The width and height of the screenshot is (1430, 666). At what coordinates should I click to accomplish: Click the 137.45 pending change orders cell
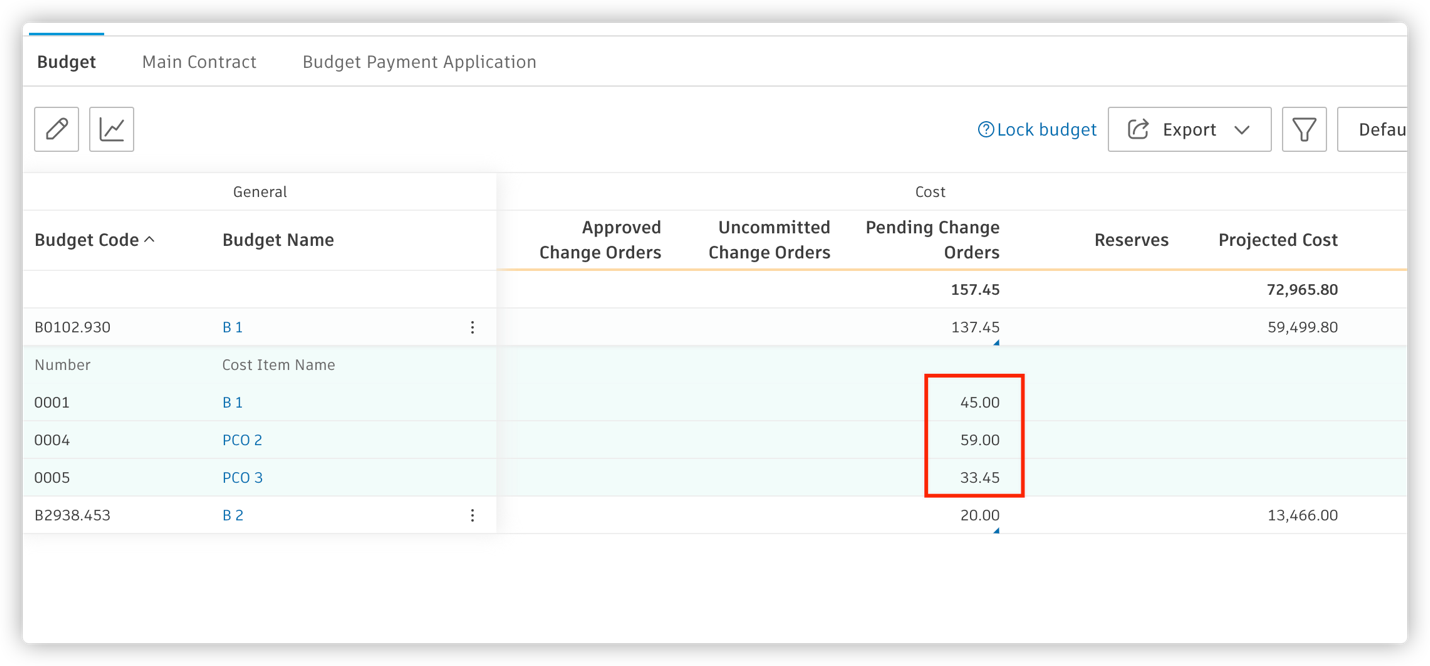(x=974, y=327)
